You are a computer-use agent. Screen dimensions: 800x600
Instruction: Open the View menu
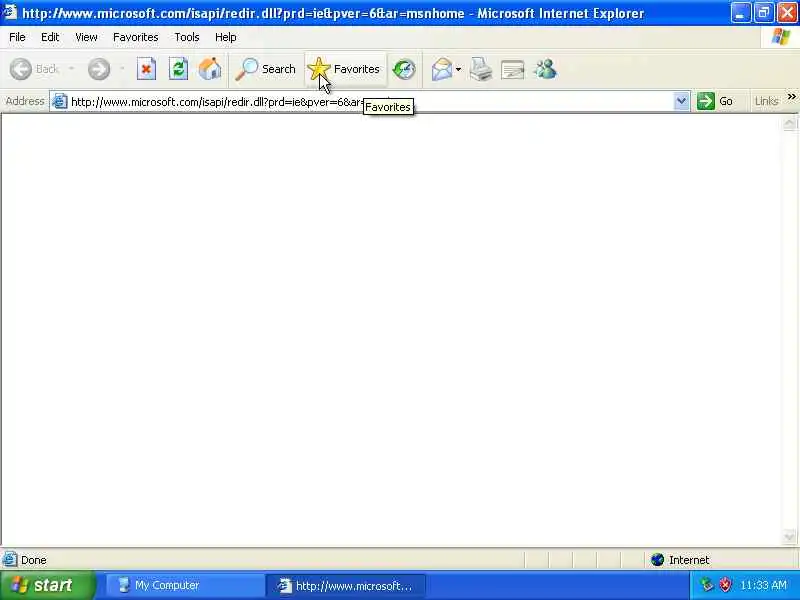86,37
